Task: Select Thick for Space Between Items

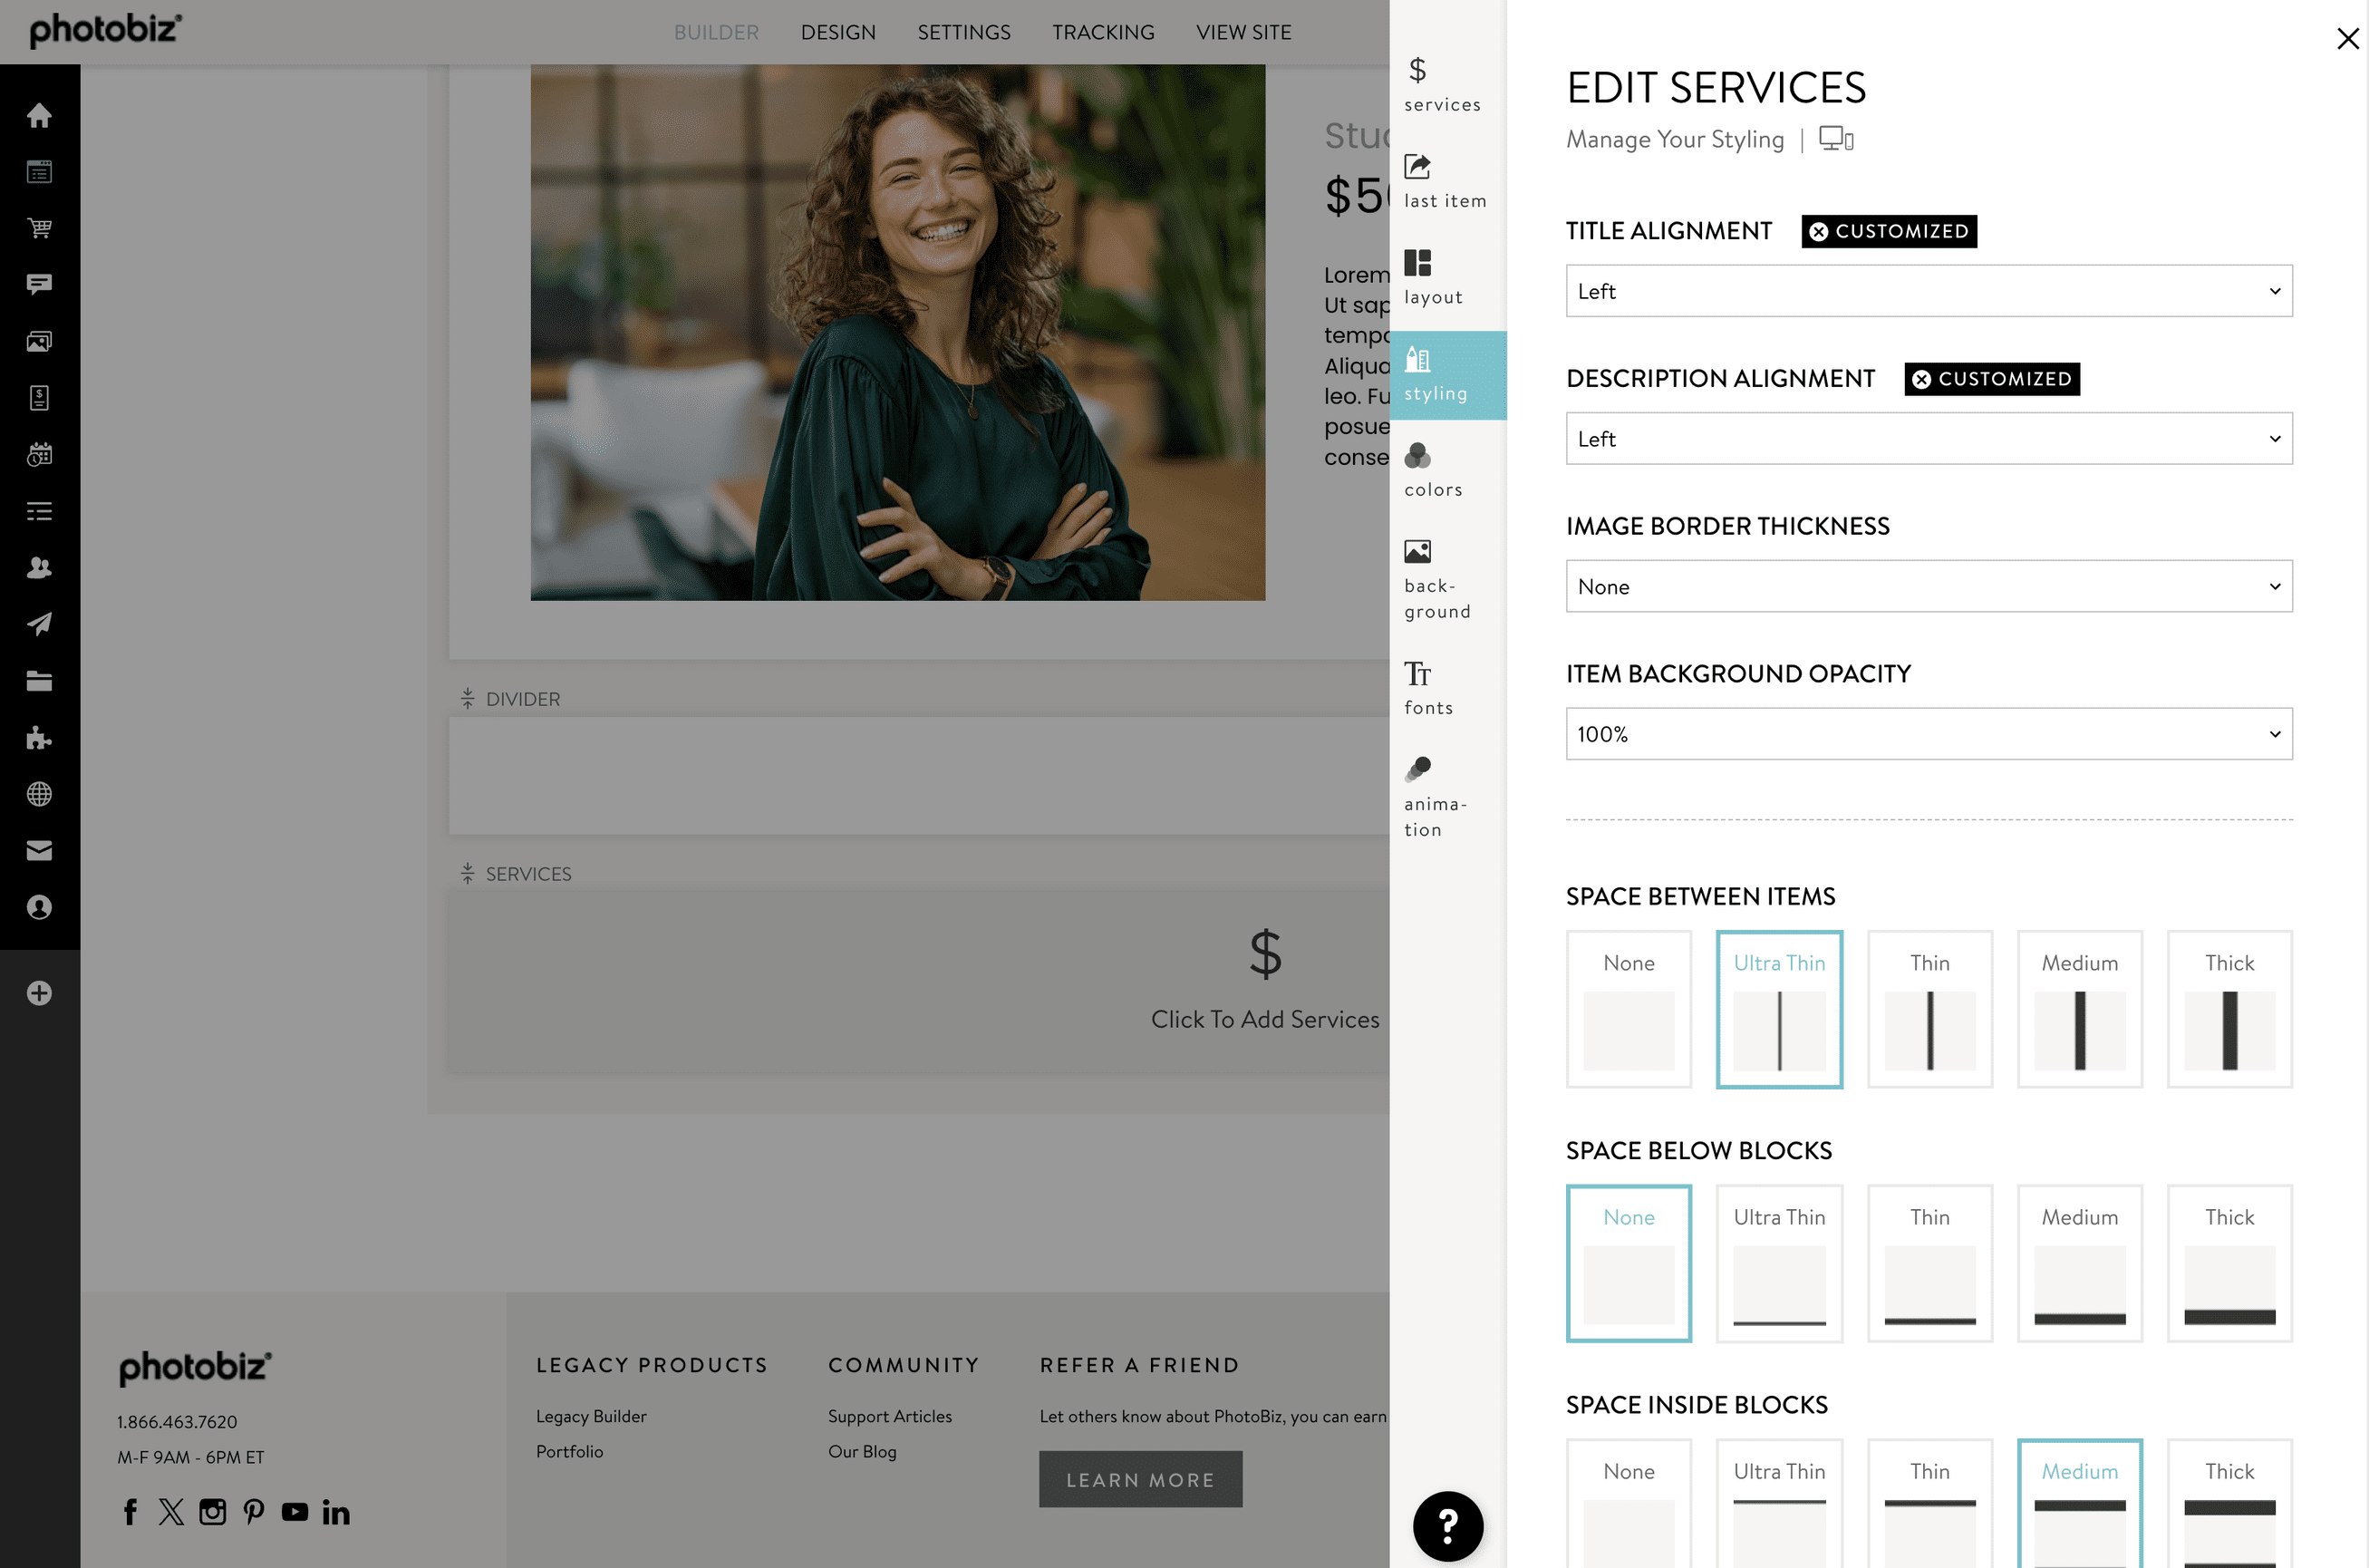Action: click(2229, 1009)
